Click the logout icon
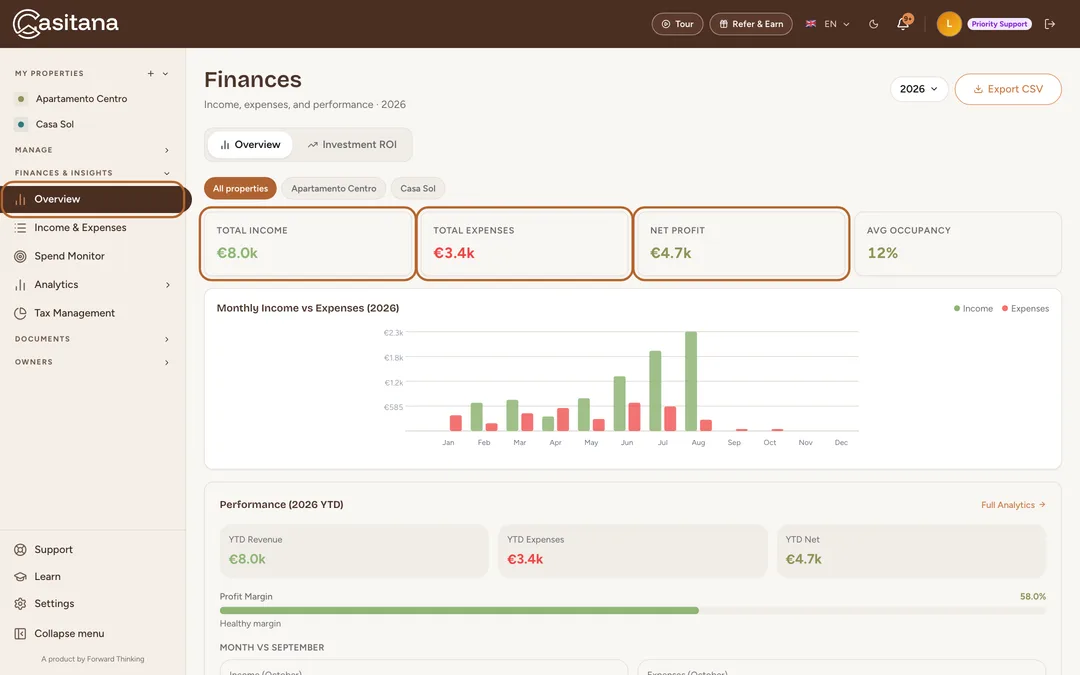This screenshot has height=675, width=1080. tap(1050, 24)
